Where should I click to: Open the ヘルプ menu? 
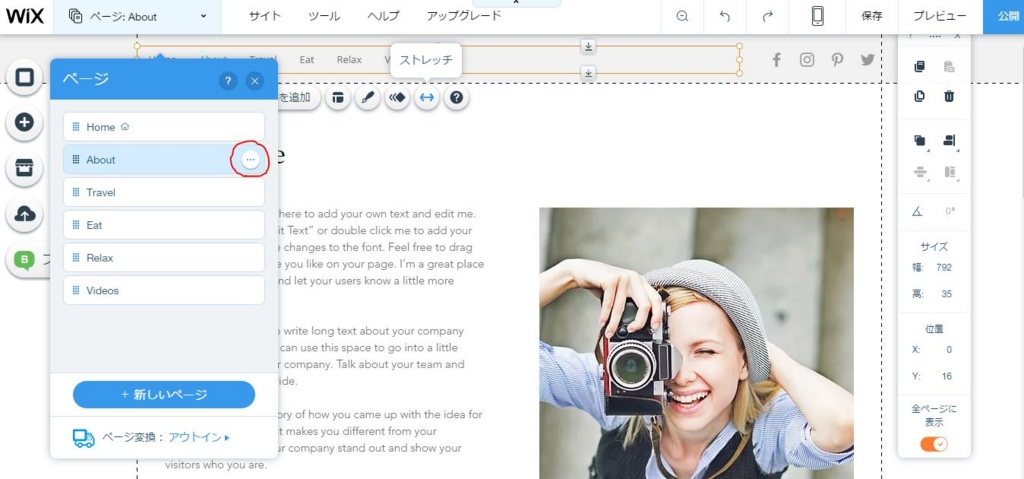(383, 16)
